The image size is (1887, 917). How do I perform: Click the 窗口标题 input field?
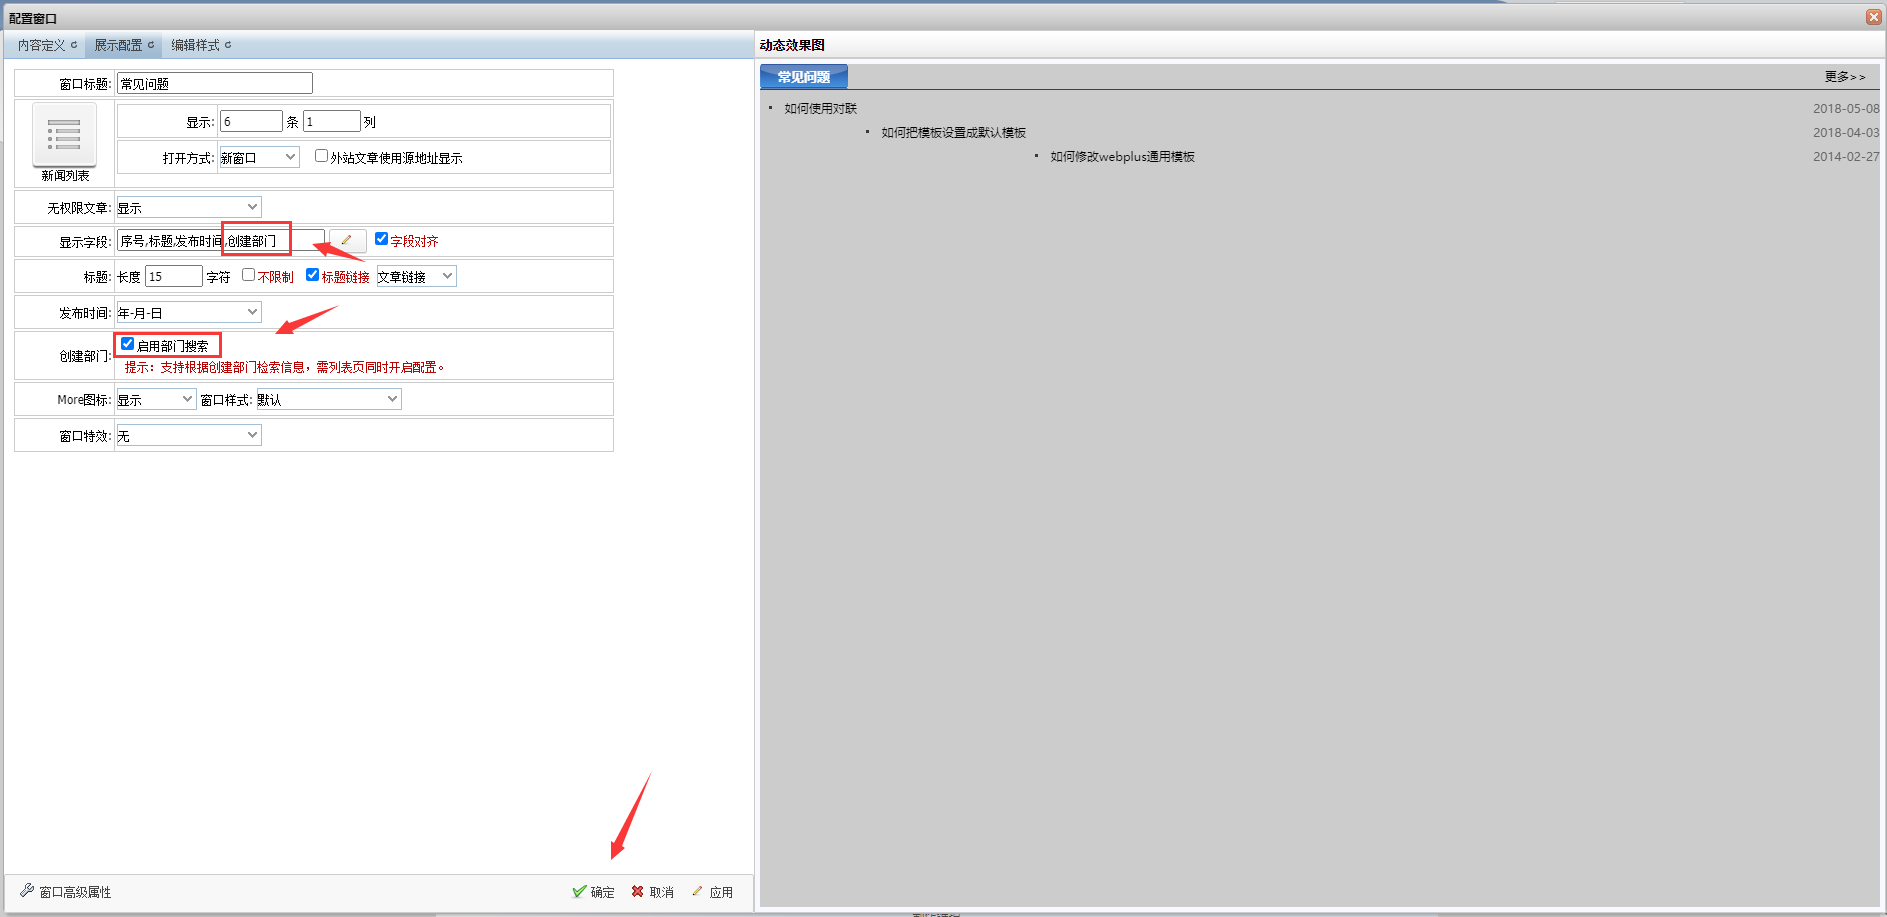pos(214,84)
